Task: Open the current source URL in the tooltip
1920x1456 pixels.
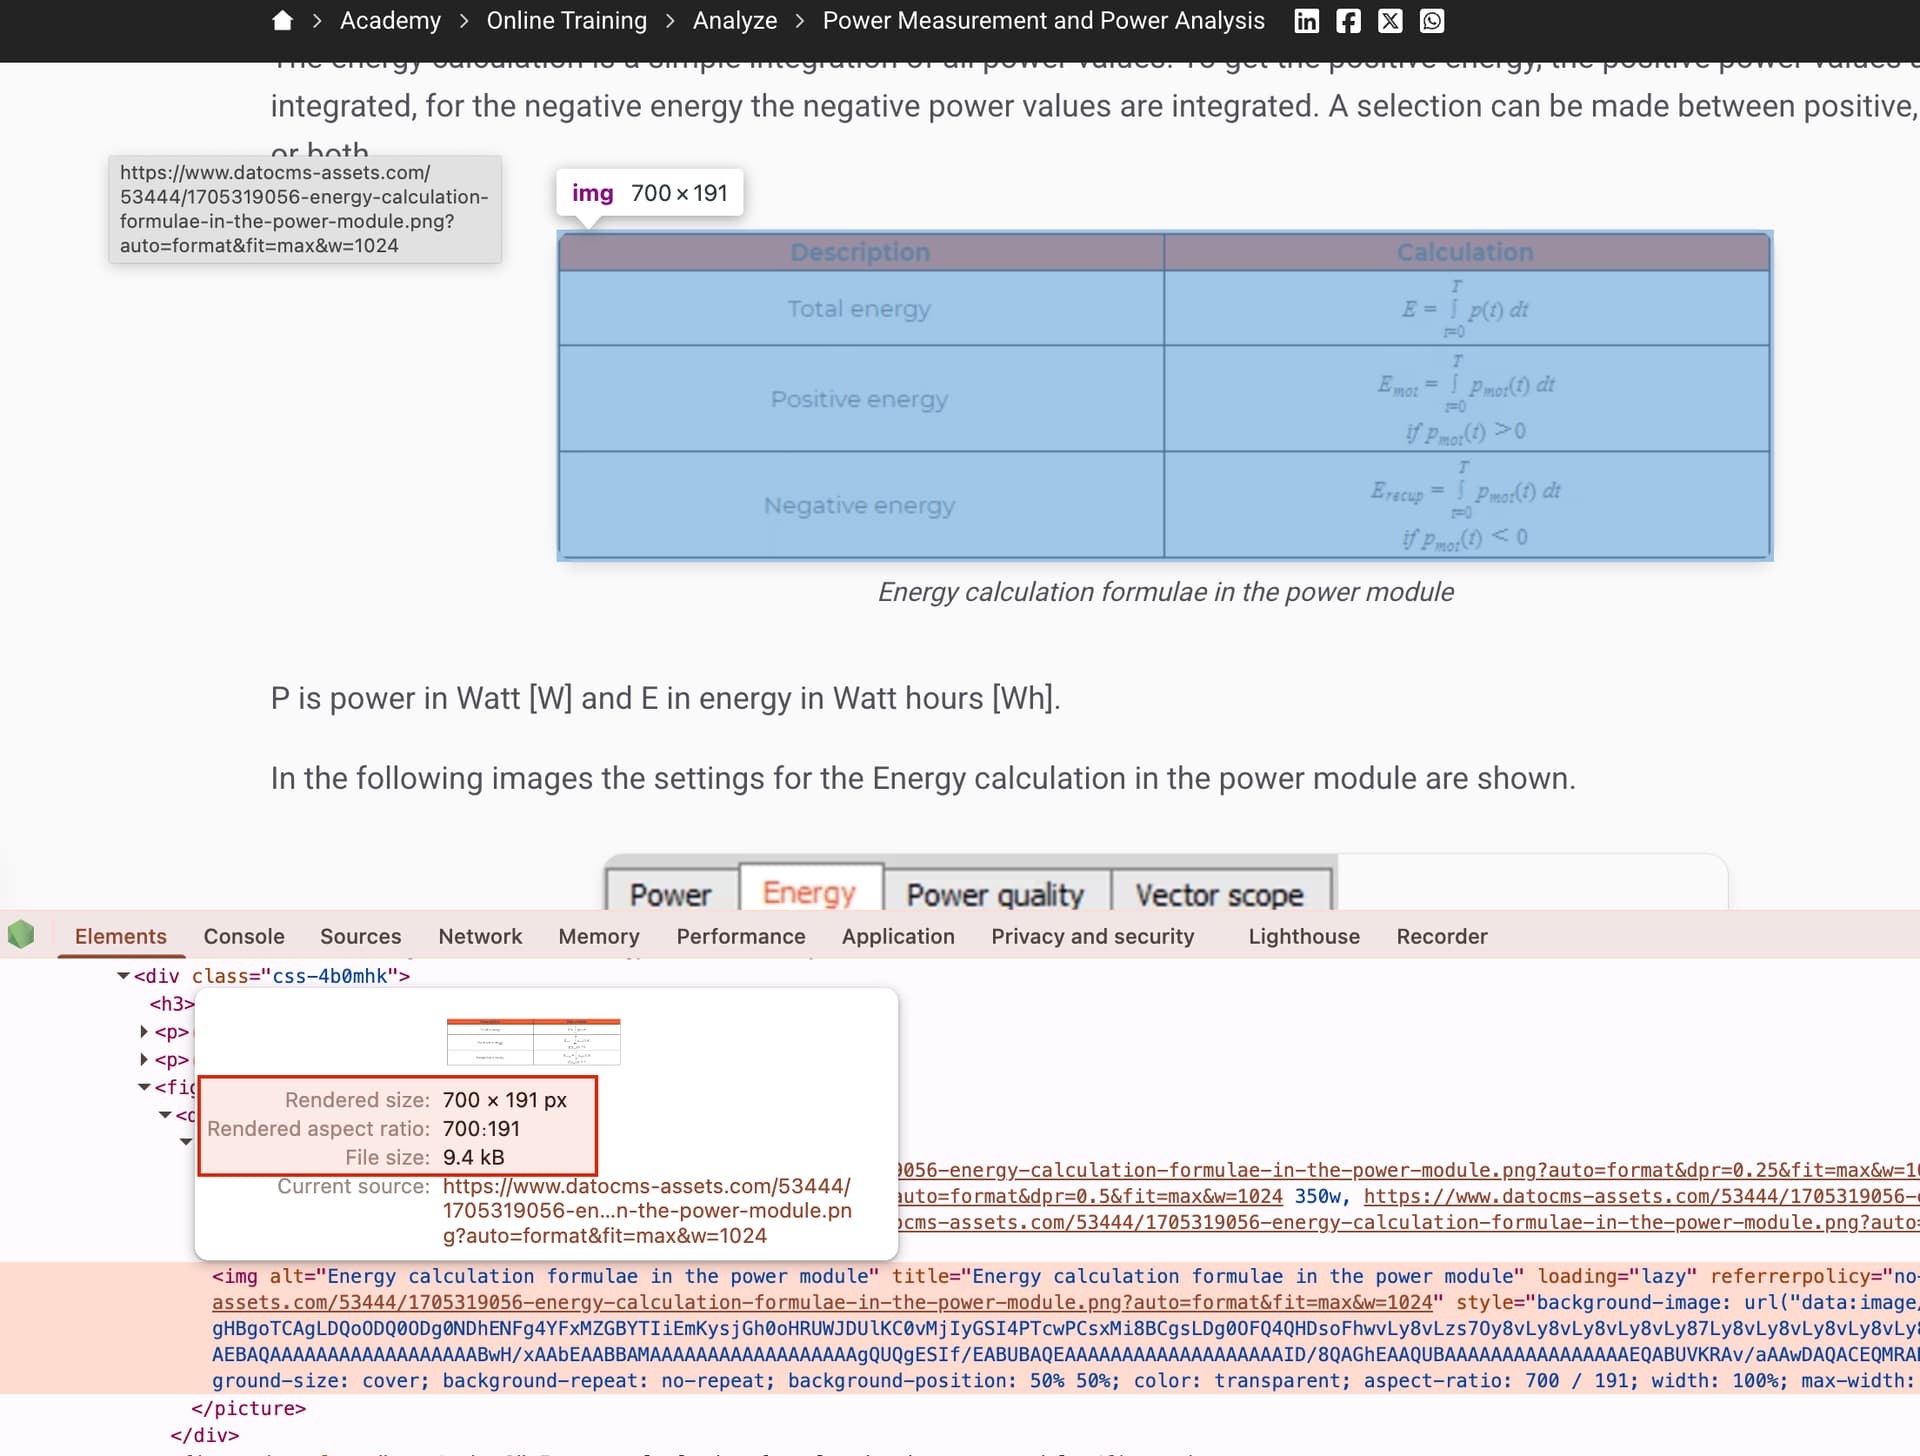Action: coord(647,1210)
